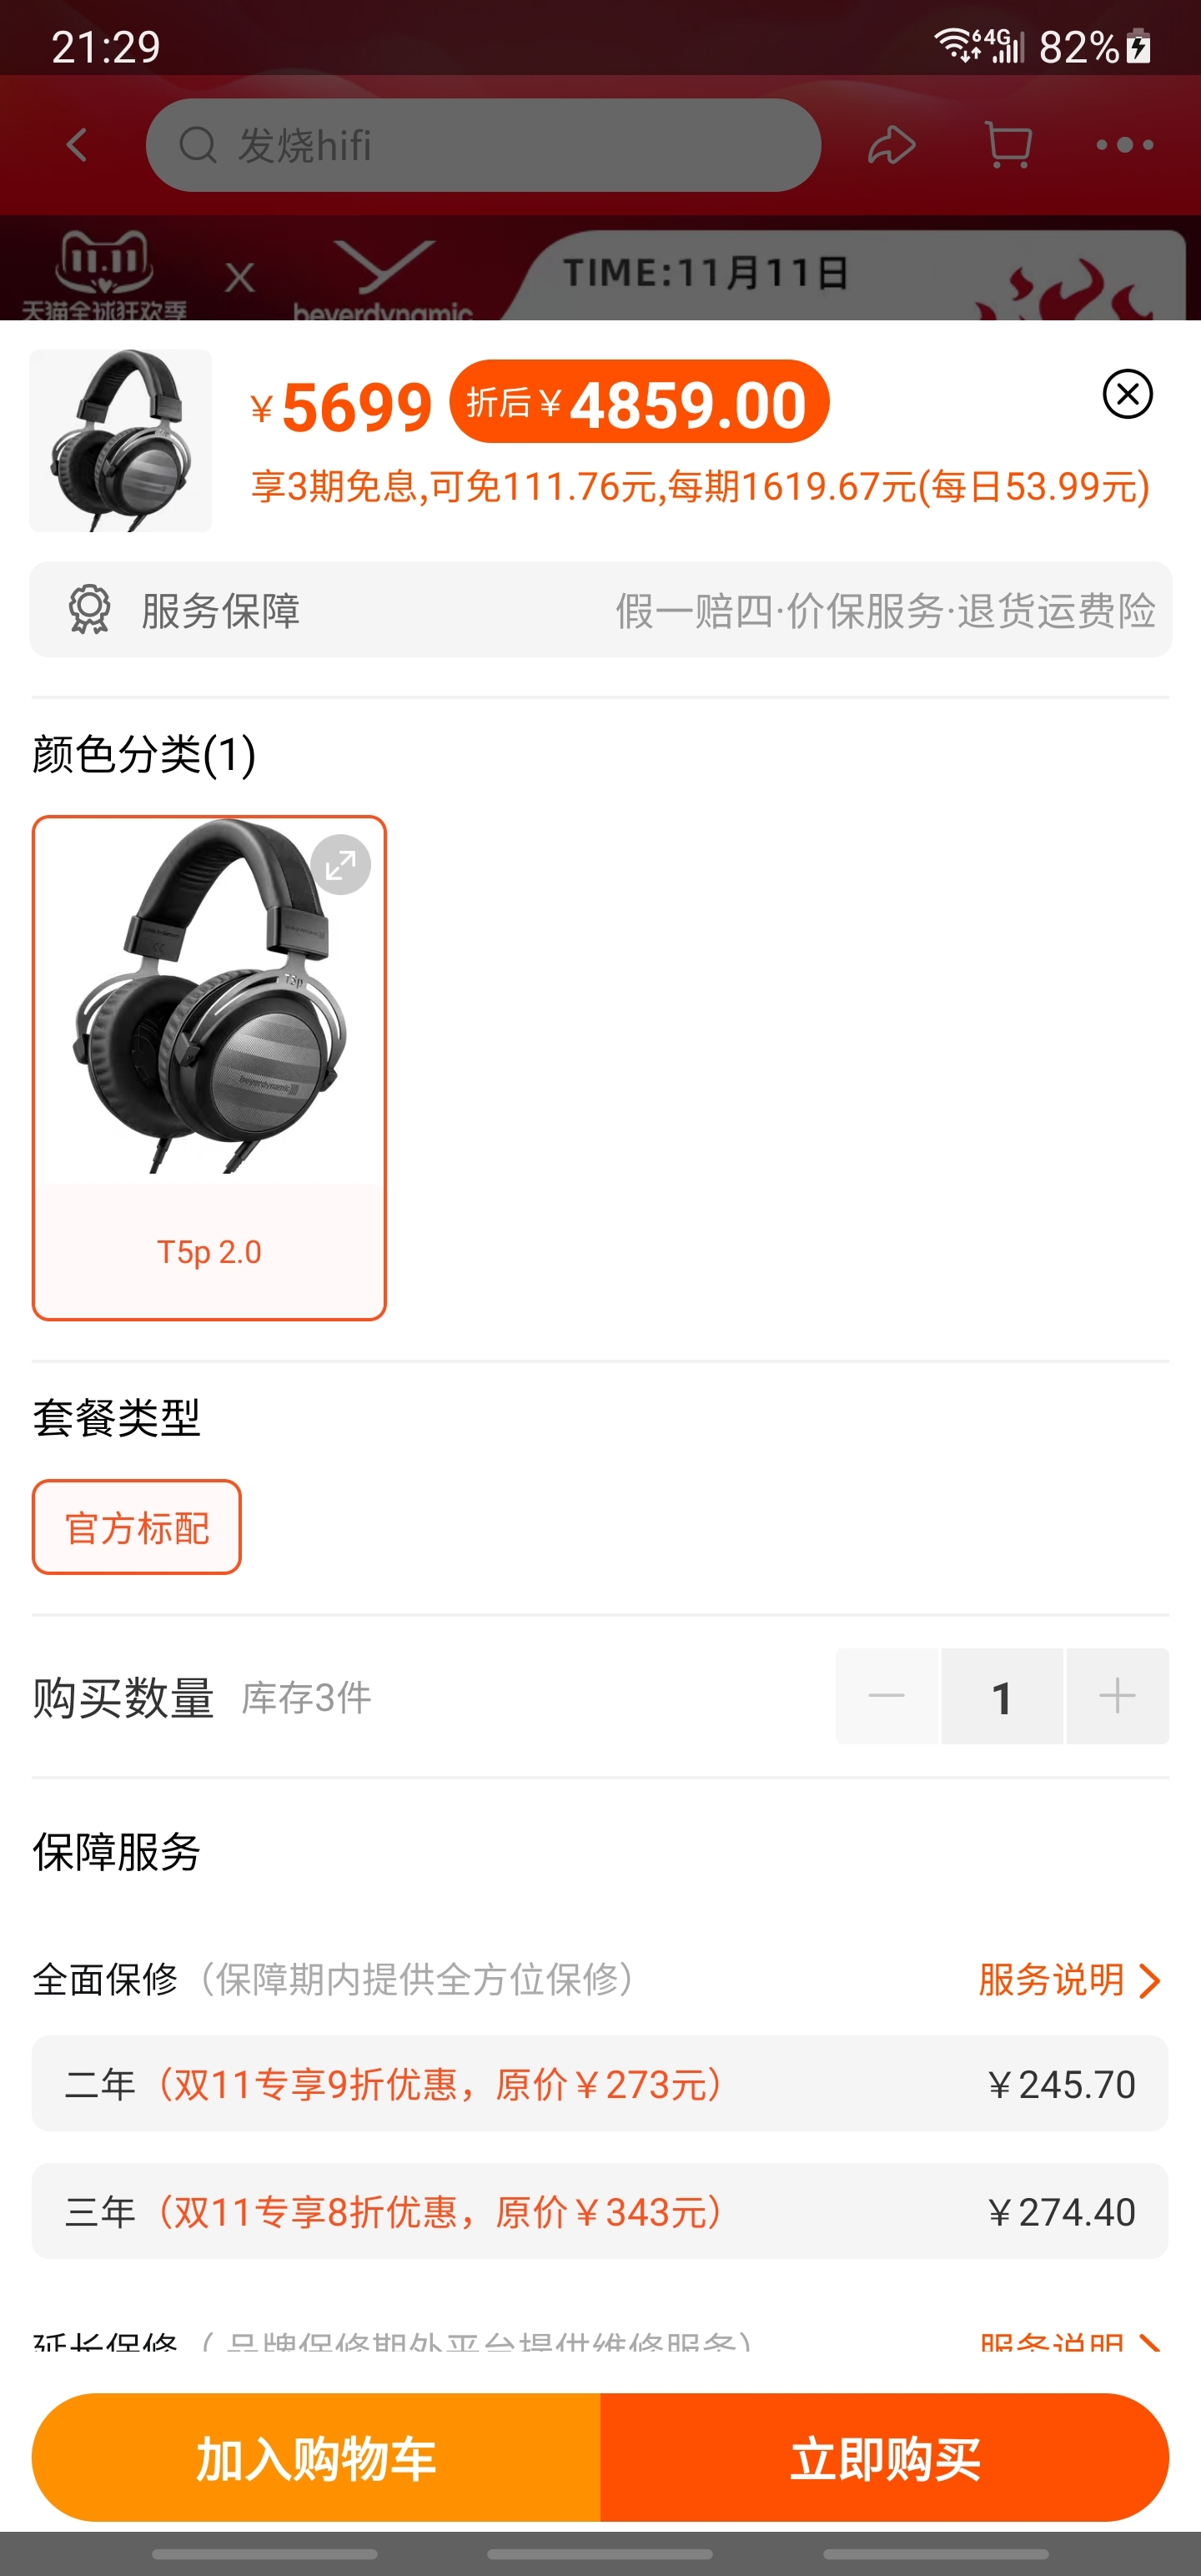Open the 服务保障 details row

[600, 609]
